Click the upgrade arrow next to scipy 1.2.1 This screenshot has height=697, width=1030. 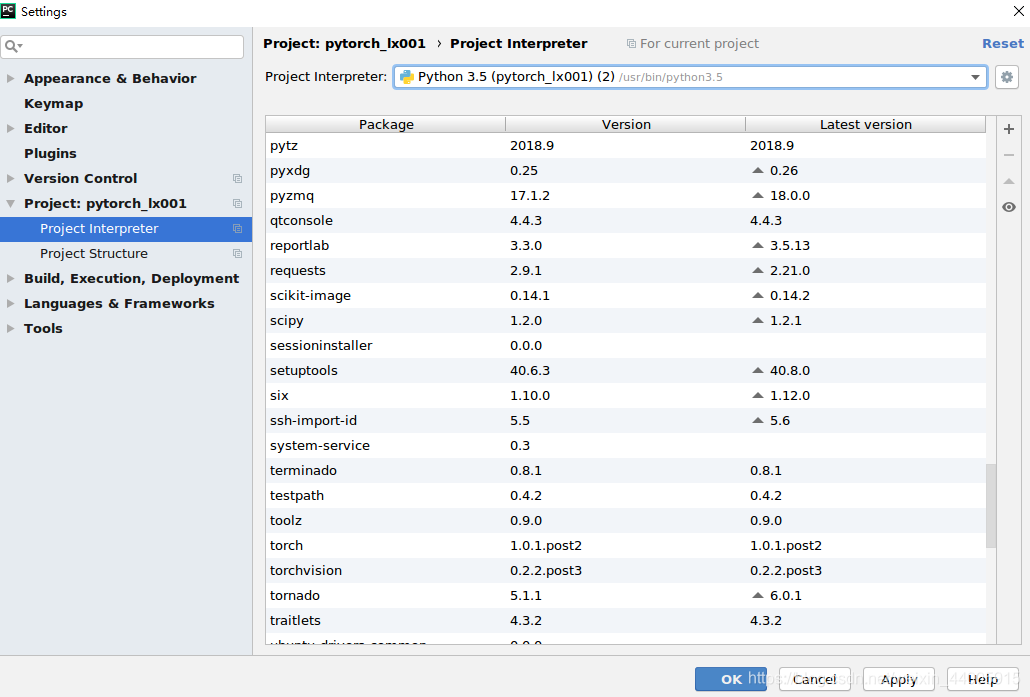[757, 320]
